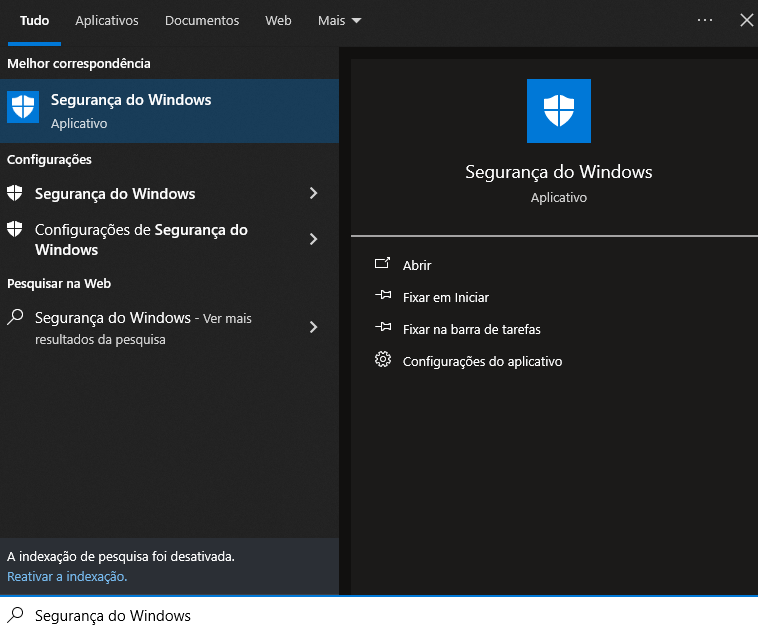Viewport: 758px width, 630px height.
Task: Click the shield icon in best match result
Action: [23, 107]
